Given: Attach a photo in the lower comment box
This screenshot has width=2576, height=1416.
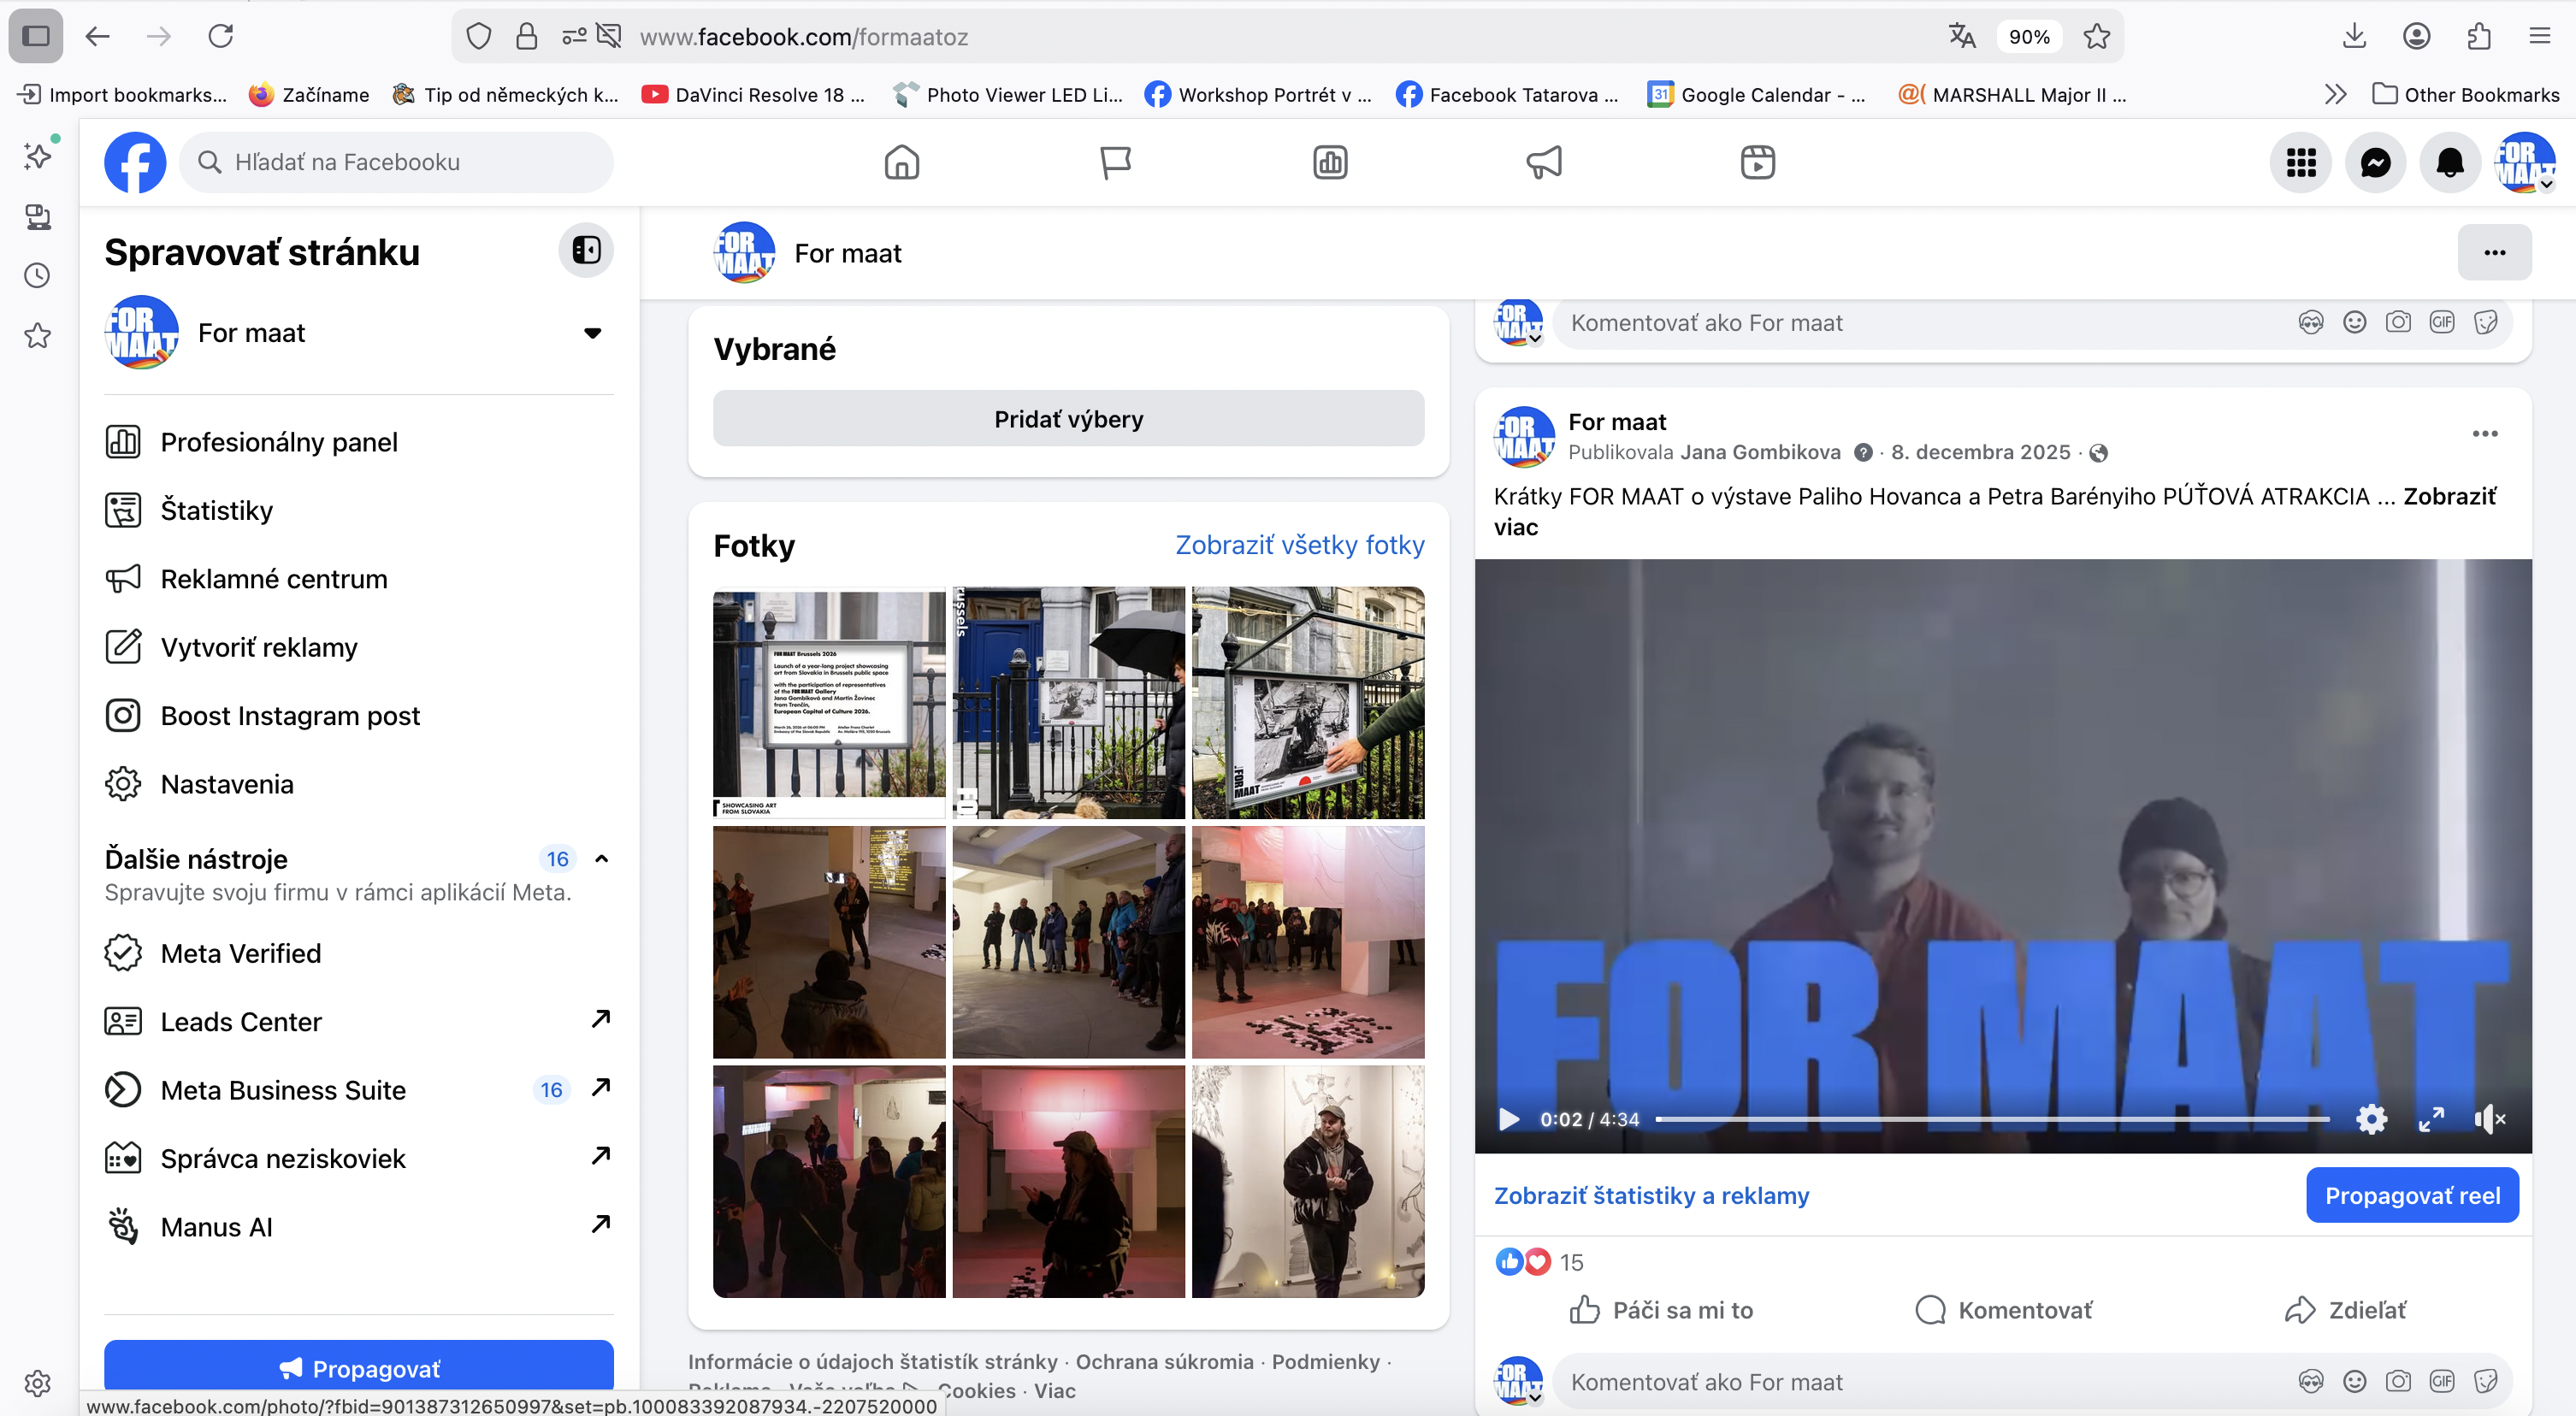Looking at the screenshot, I should [2397, 1382].
